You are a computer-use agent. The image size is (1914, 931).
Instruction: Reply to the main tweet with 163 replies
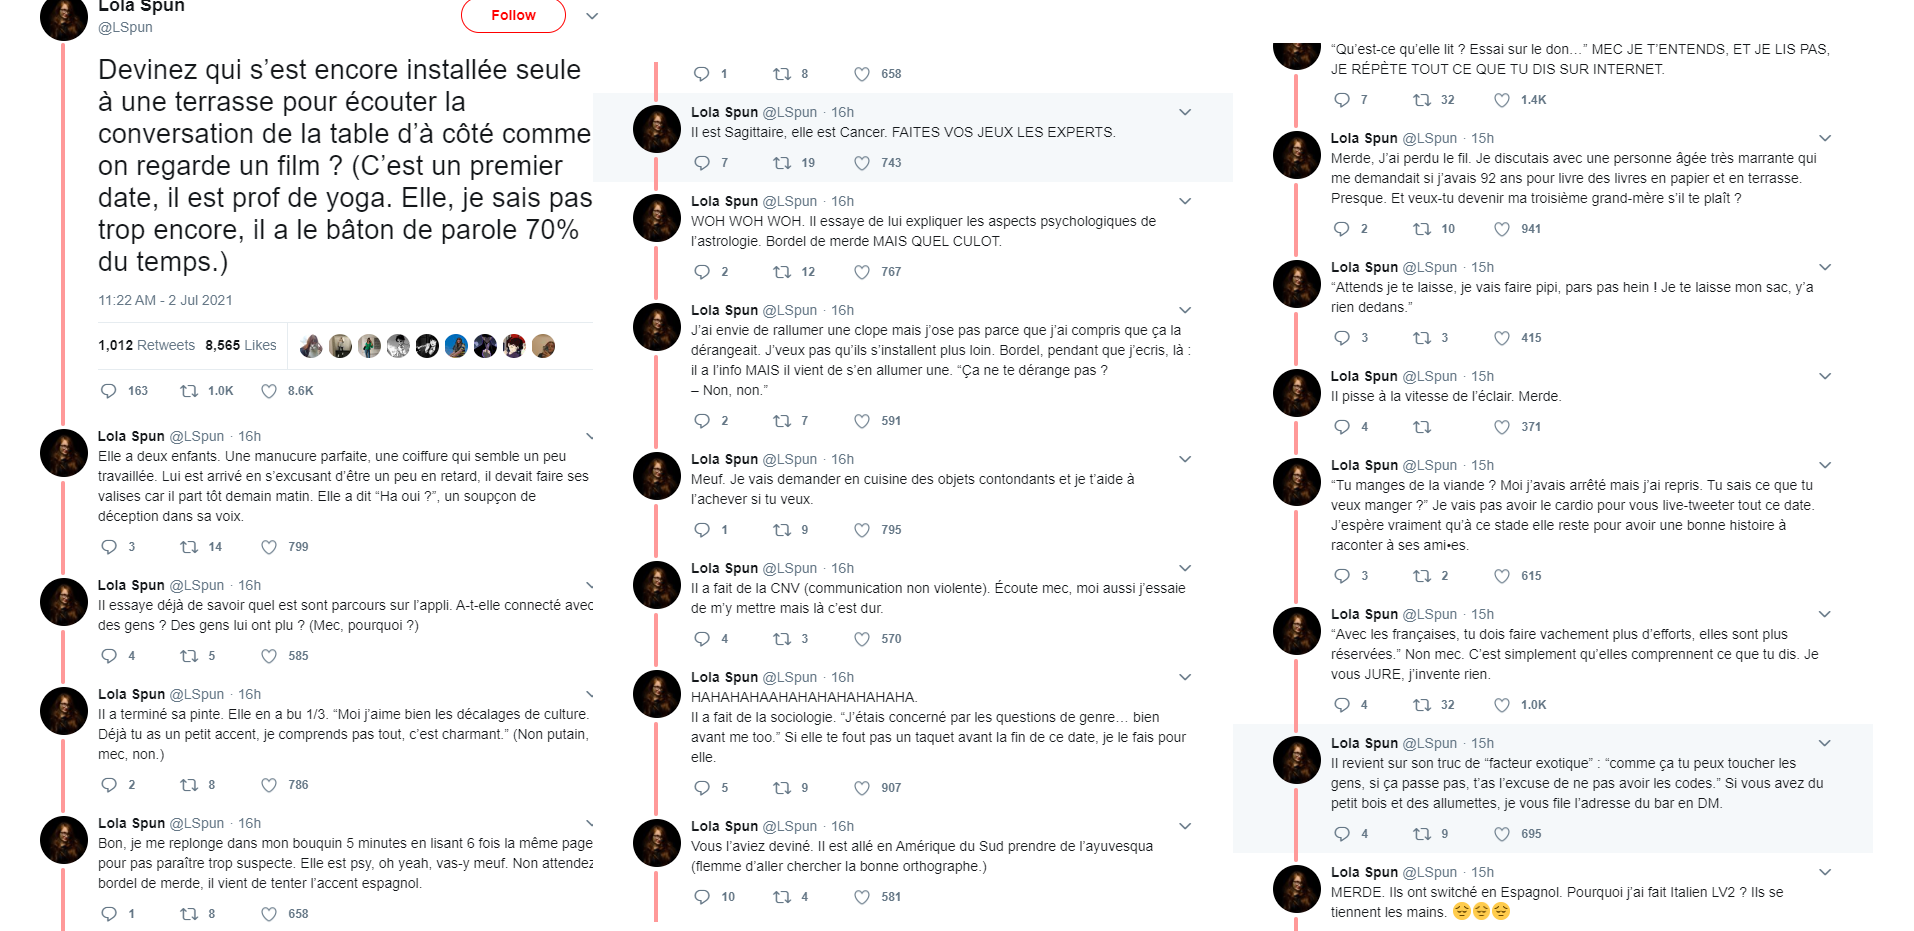110,391
